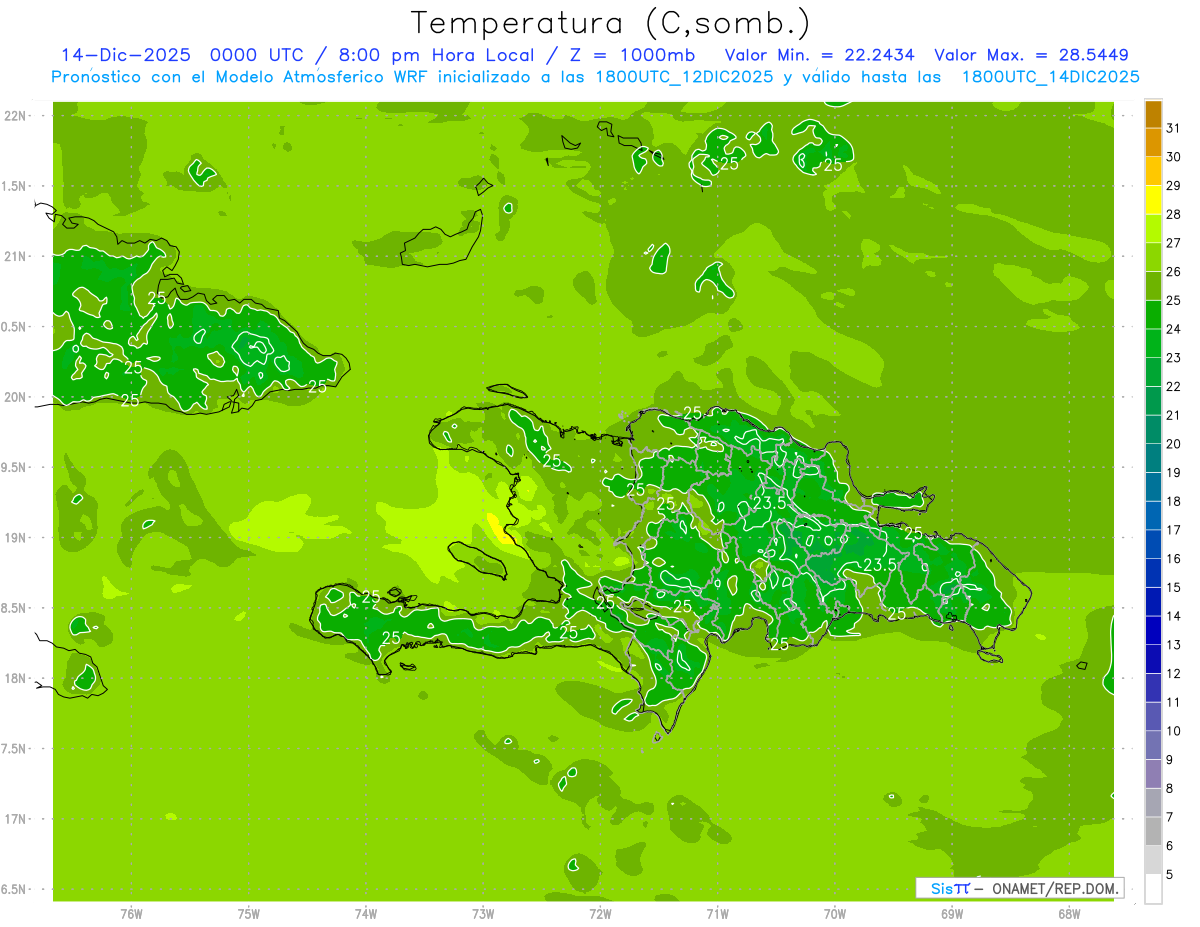Click the '0000 UTC' time text

pyautogui.click(x=257, y=55)
